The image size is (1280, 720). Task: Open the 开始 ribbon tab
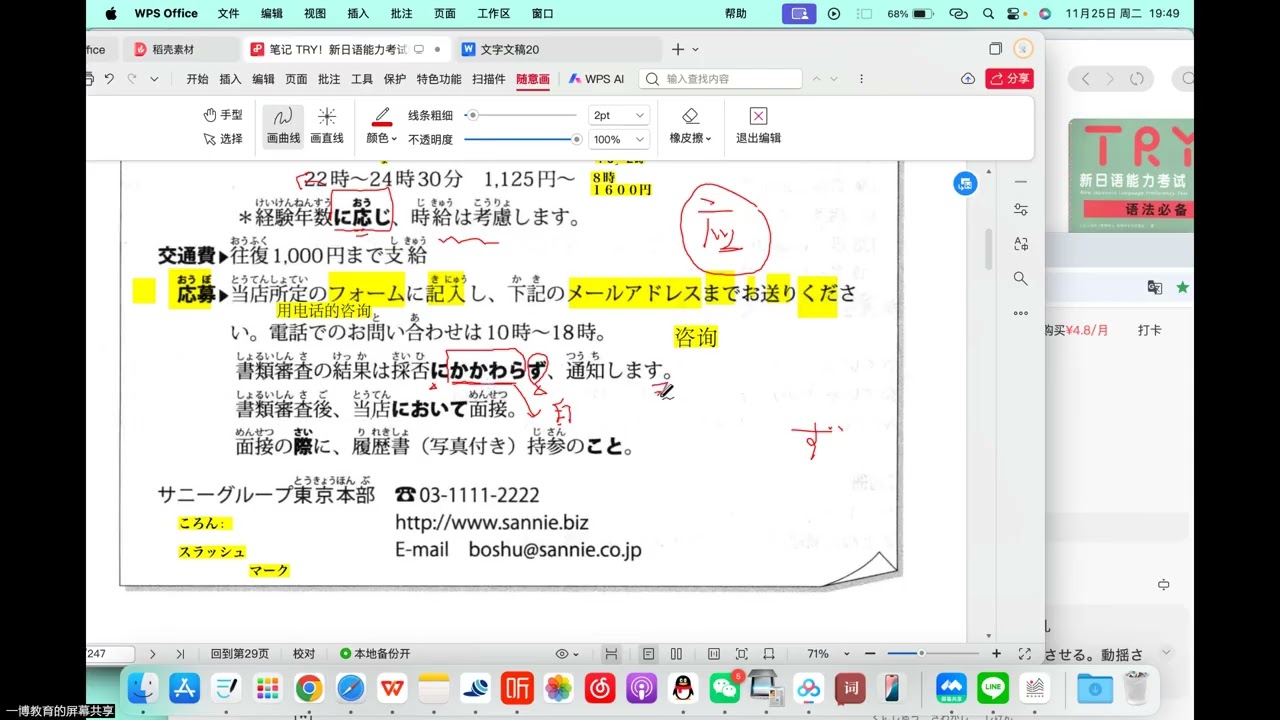pyautogui.click(x=198, y=79)
